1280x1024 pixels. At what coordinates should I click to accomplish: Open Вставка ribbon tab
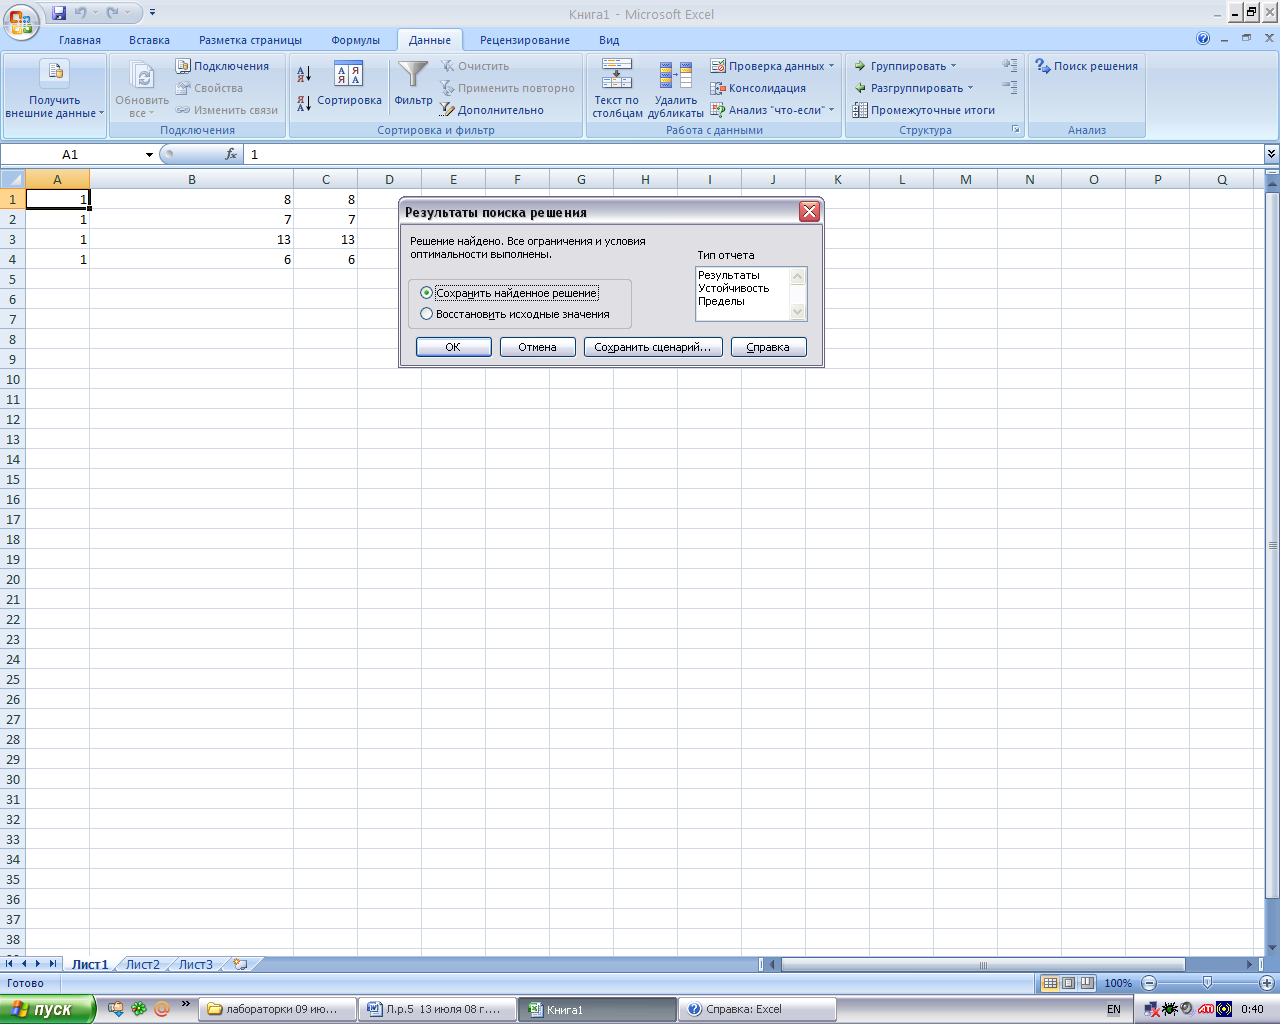coord(149,40)
